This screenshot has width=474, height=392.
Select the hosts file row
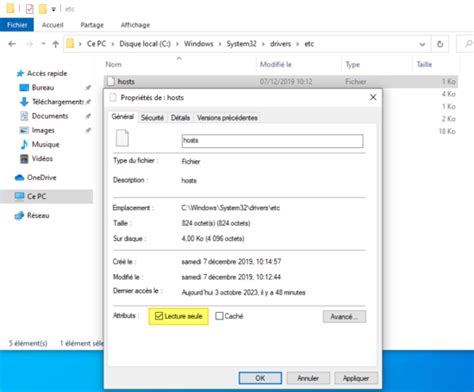coord(281,82)
